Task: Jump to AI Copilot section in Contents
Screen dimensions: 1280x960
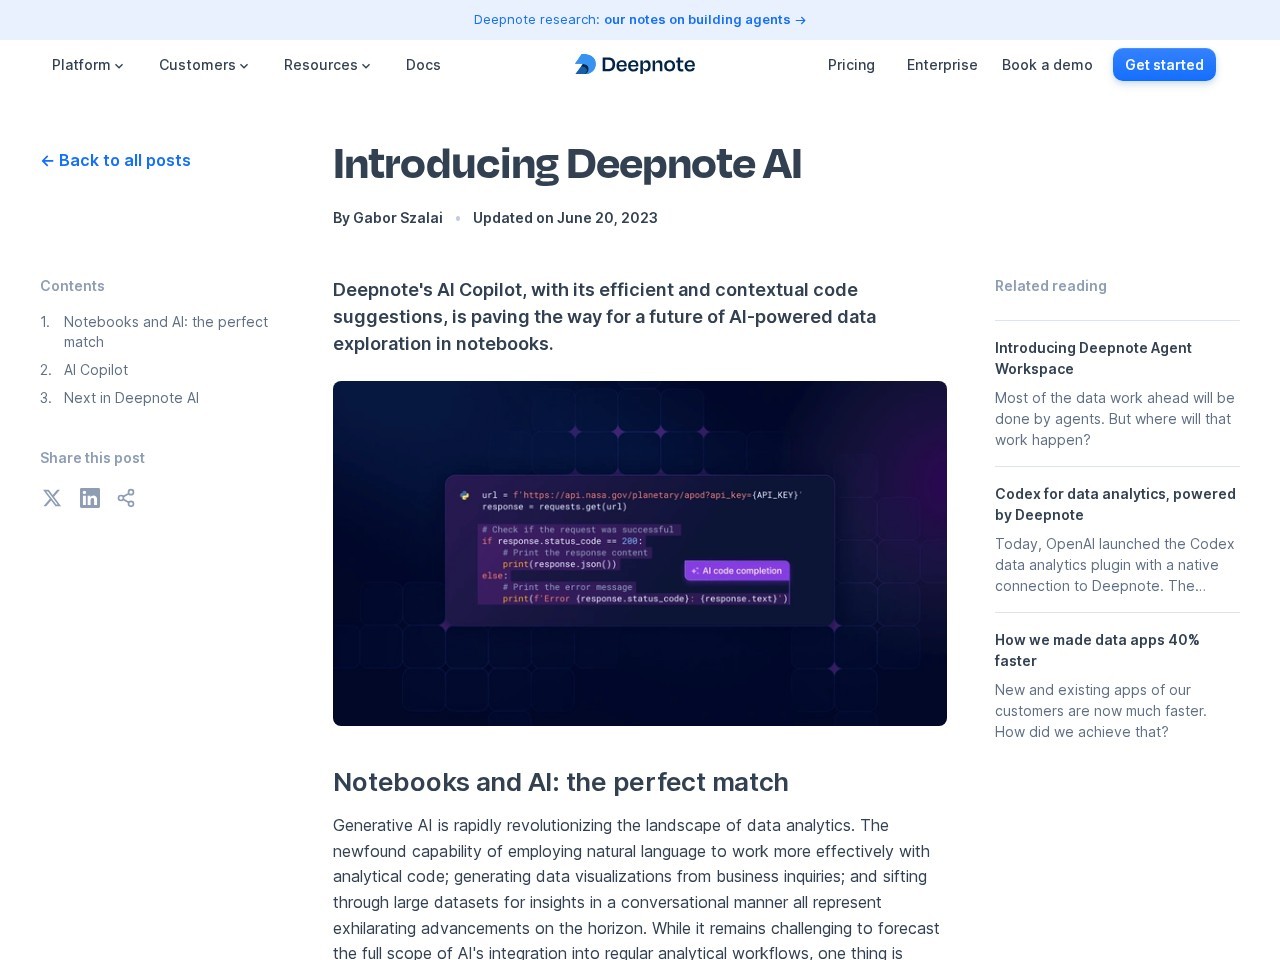Action: [96, 370]
